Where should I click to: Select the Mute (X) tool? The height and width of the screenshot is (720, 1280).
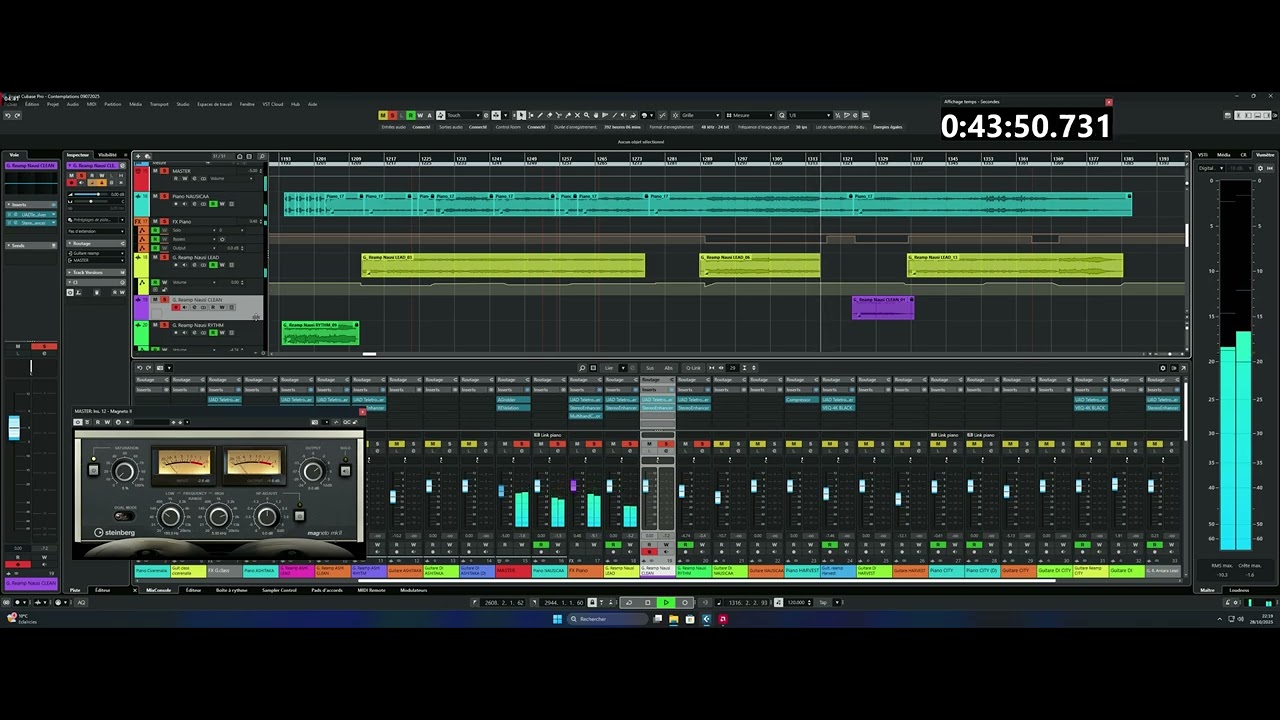tap(577, 115)
